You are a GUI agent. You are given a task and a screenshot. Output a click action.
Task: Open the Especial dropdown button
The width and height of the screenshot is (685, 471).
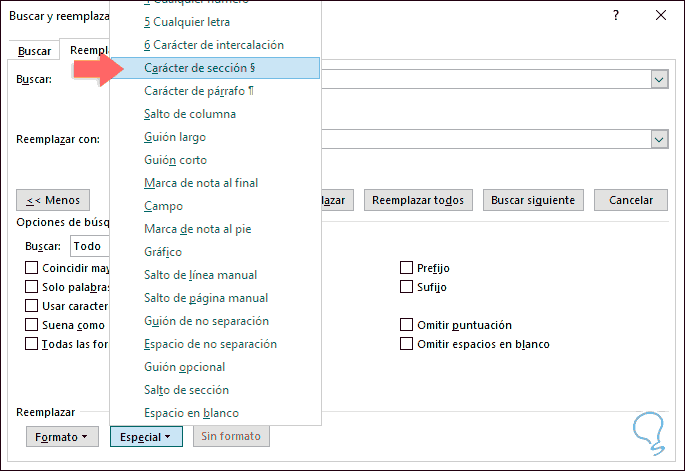(x=146, y=436)
